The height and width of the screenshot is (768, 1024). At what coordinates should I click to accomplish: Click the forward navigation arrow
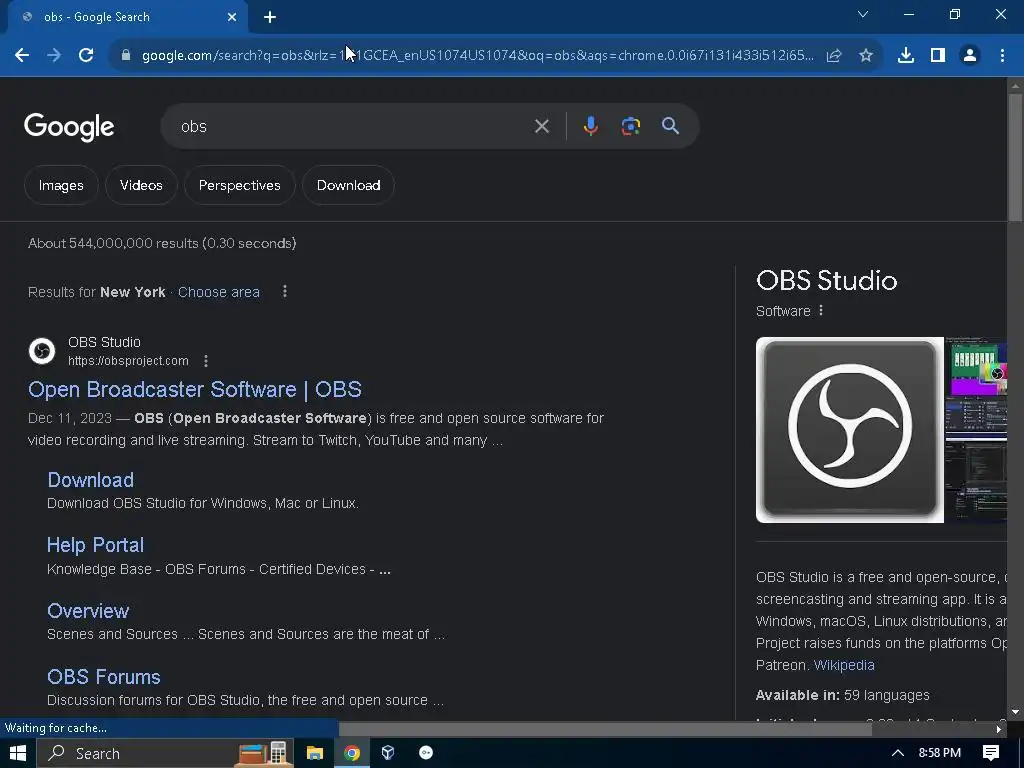point(54,56)
